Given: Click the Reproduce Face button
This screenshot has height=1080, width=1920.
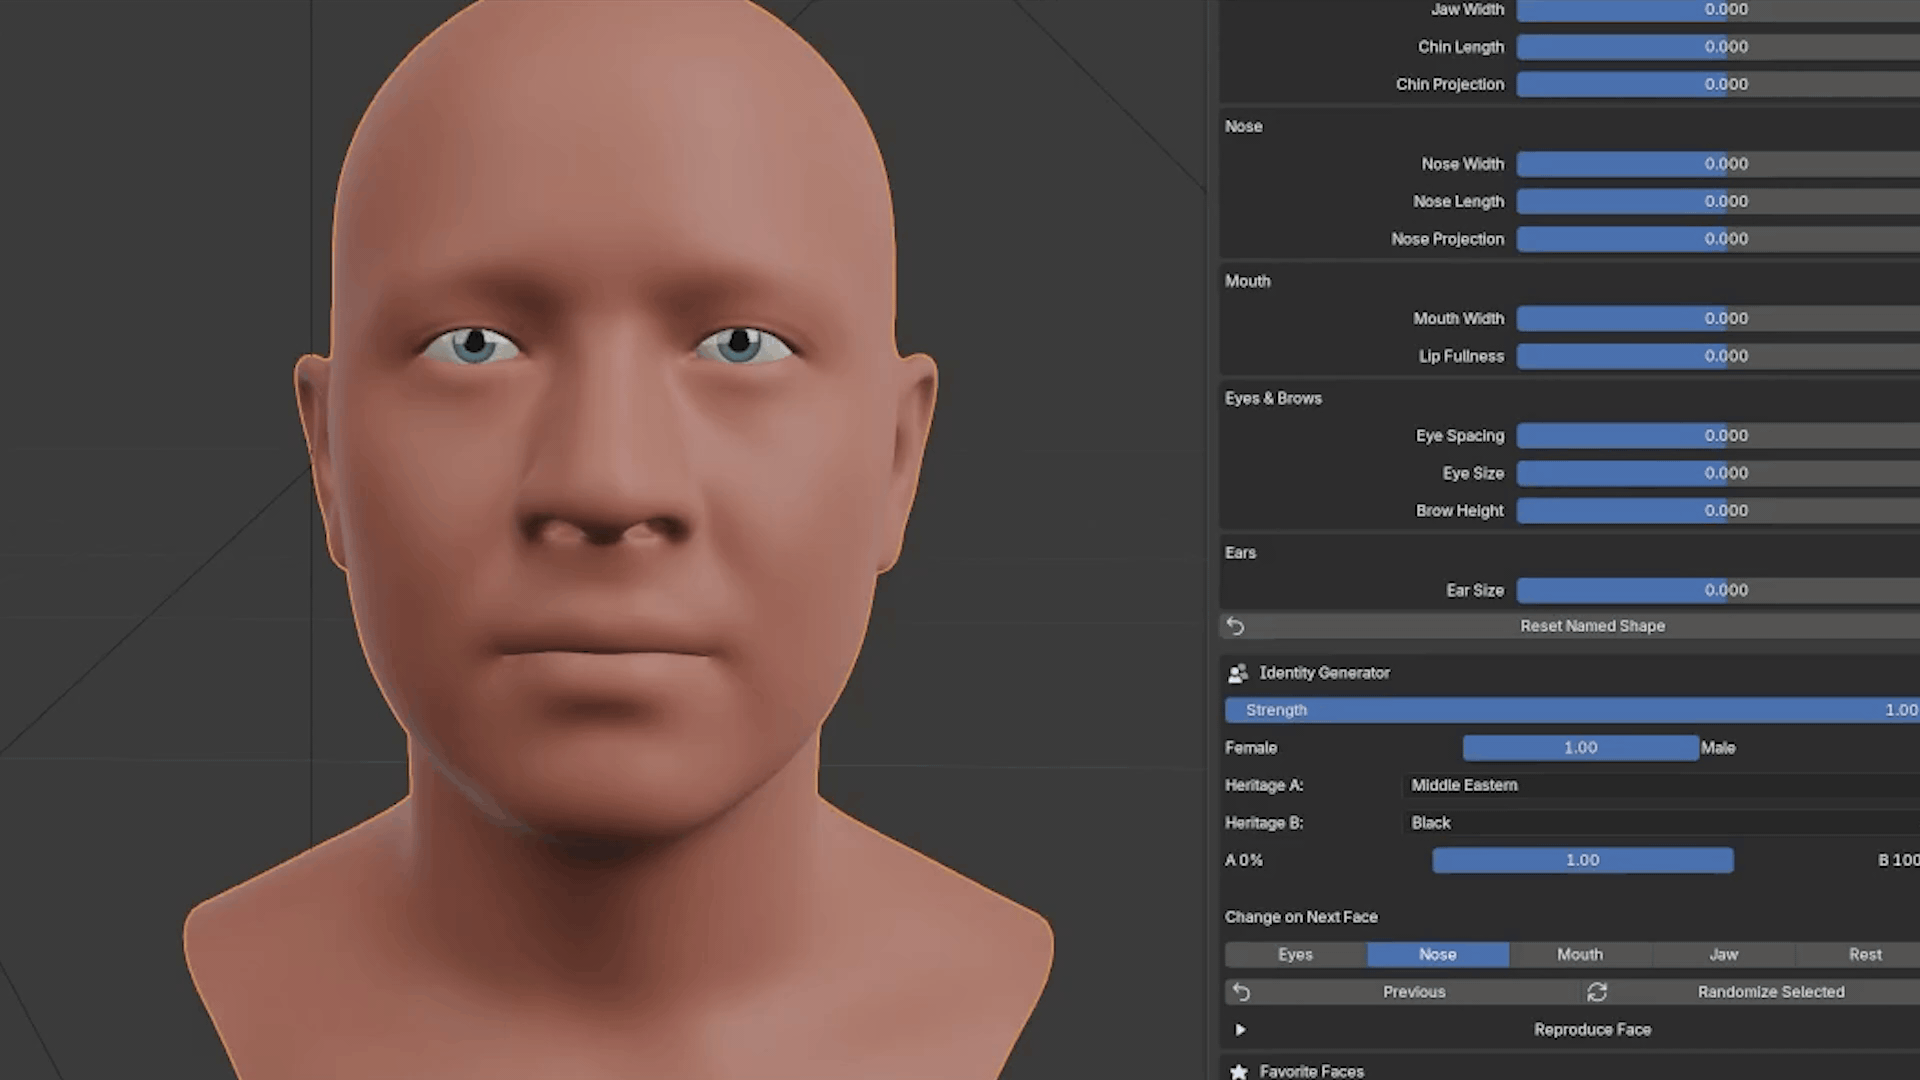Looking at the screenshot, I should point(1572,1030).
